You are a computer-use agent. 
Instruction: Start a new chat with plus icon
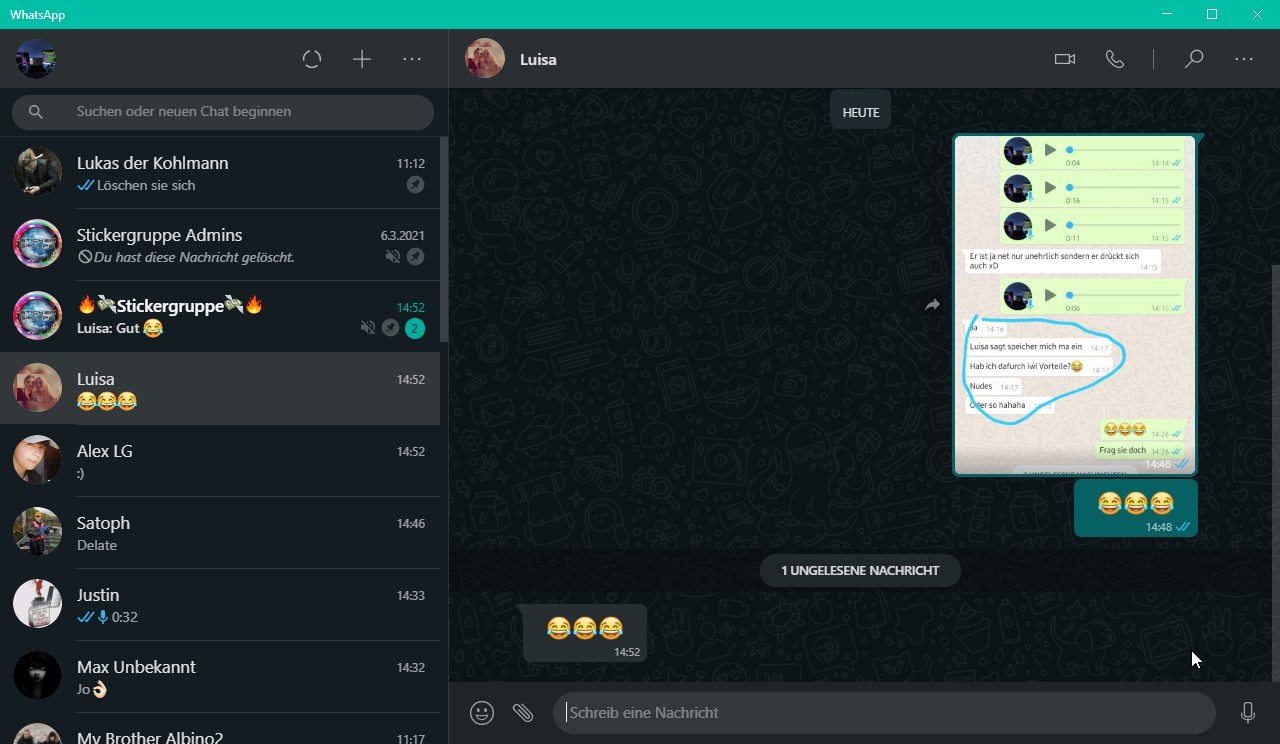click(362, 59)
